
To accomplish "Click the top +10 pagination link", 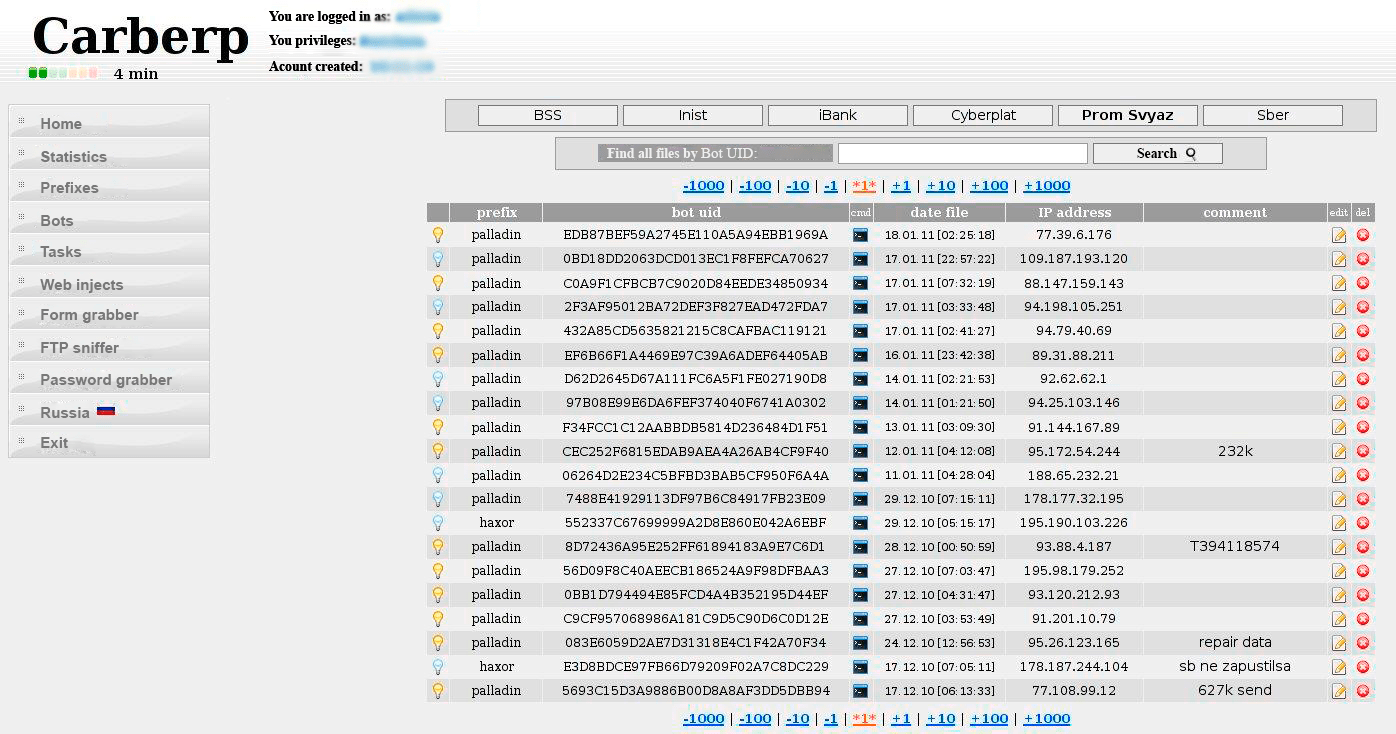I will coord(940,186).
